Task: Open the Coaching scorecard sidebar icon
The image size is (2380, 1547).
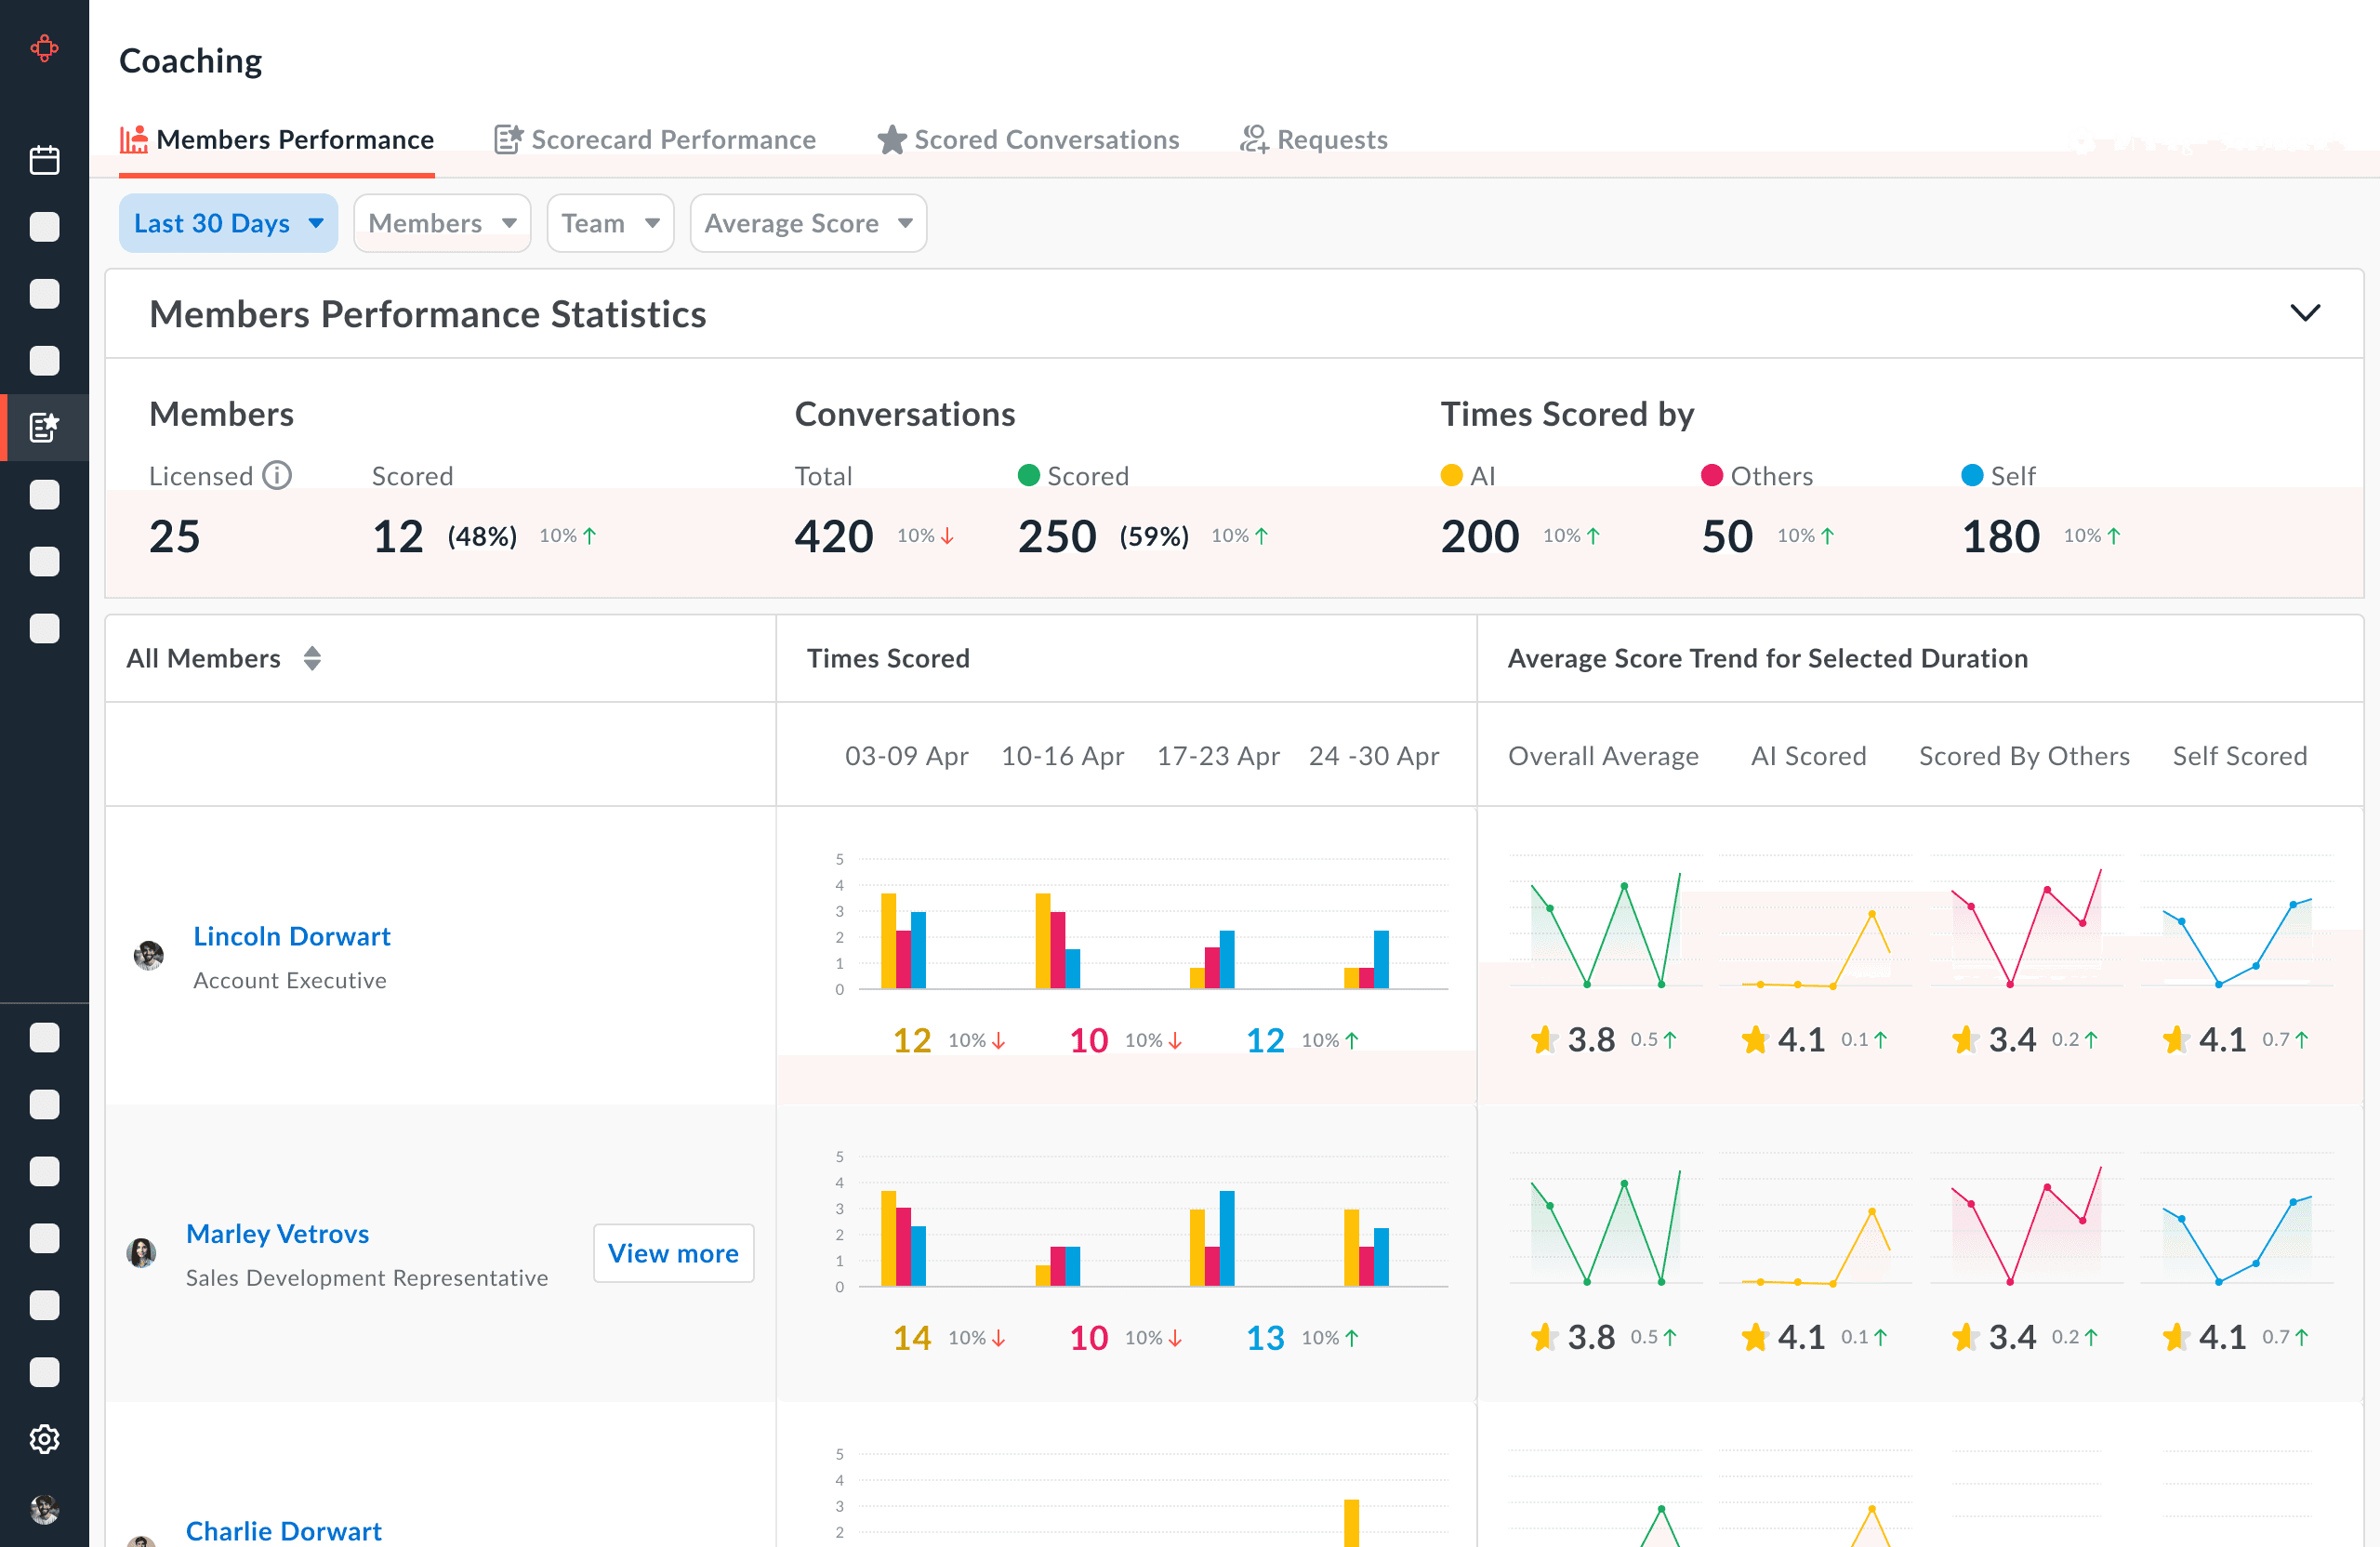Action: coord(44,427)
